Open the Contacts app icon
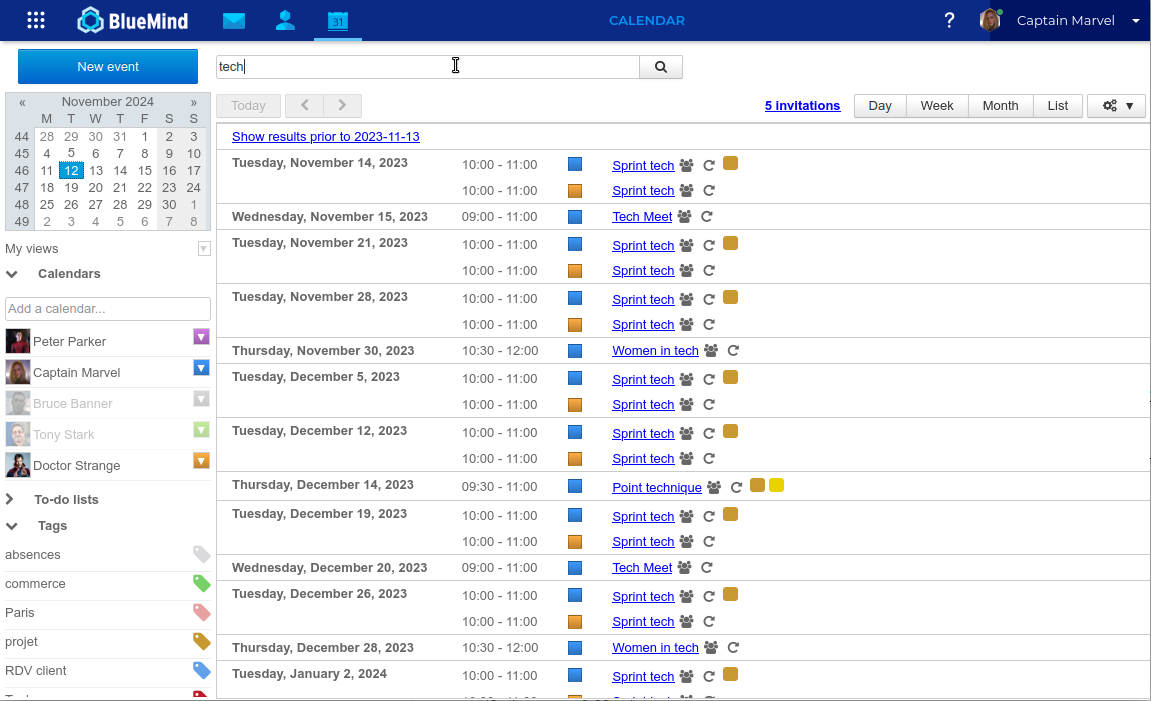Screen dimensions: 1151x701 point(285,21)
